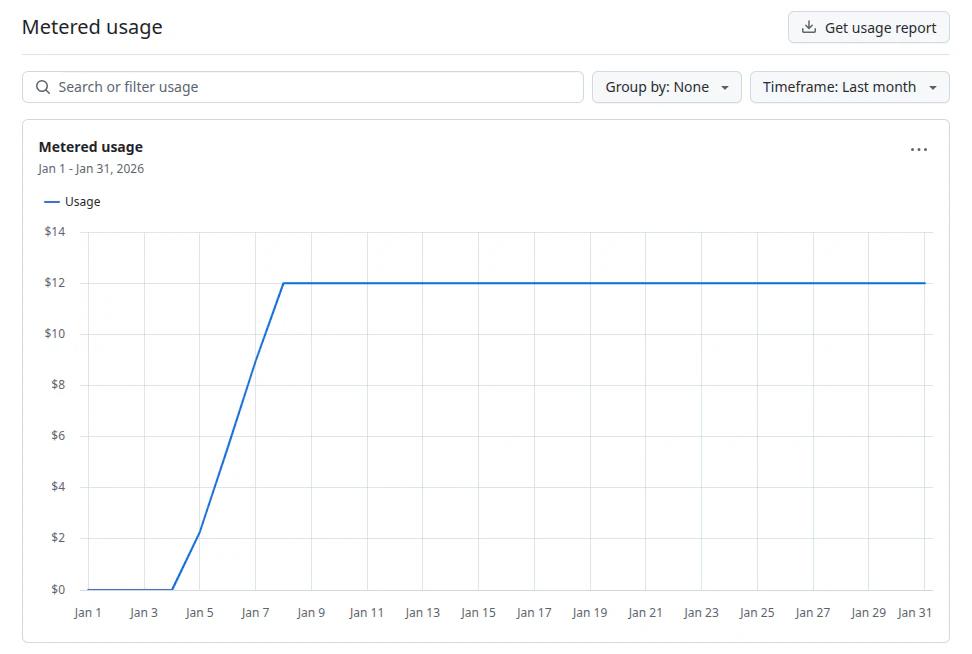Viewport: 972px width, 654px height.
Task: Click the Jan 3 x-axis label
Action: tap(144, 612)
